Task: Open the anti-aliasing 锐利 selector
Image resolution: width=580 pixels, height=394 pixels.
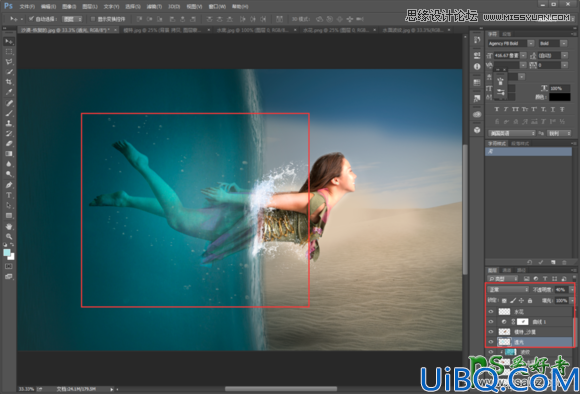Action: 558,133
